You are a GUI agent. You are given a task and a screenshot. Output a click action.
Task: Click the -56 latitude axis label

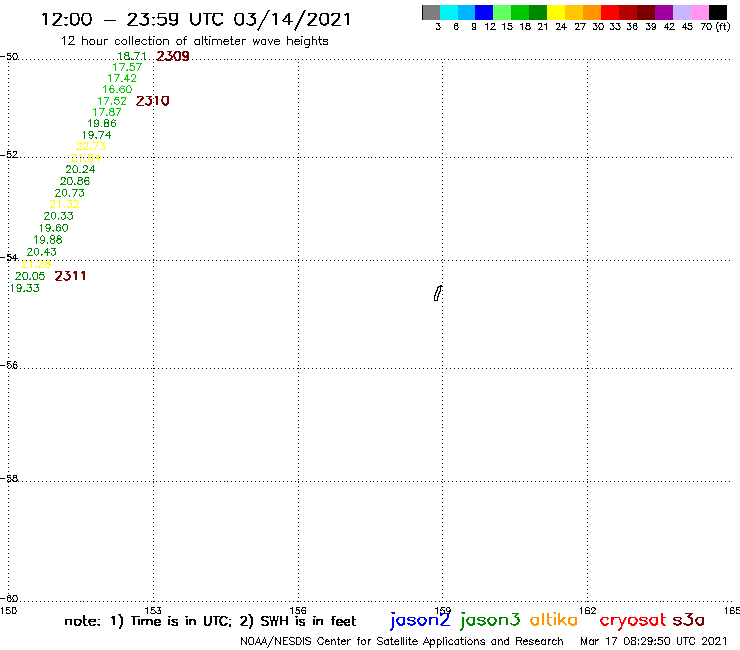point(9,365)
